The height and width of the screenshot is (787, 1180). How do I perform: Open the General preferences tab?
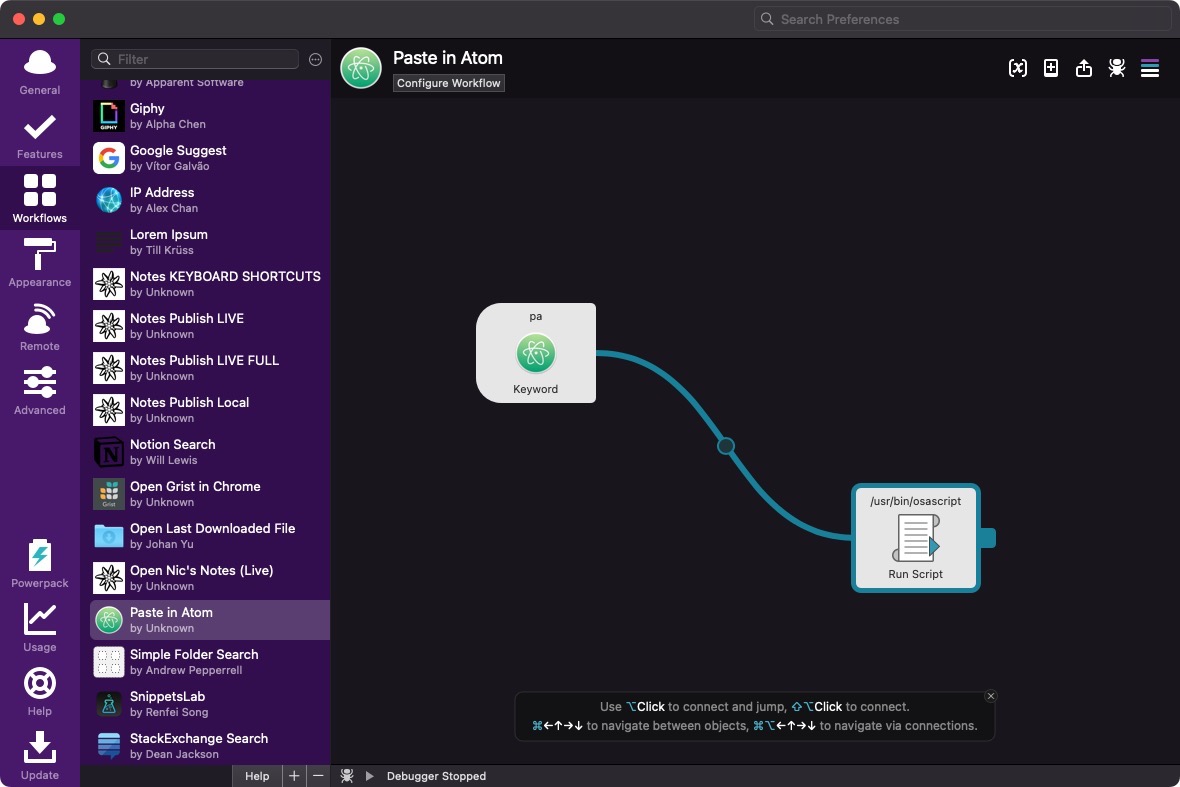[40, 72]
